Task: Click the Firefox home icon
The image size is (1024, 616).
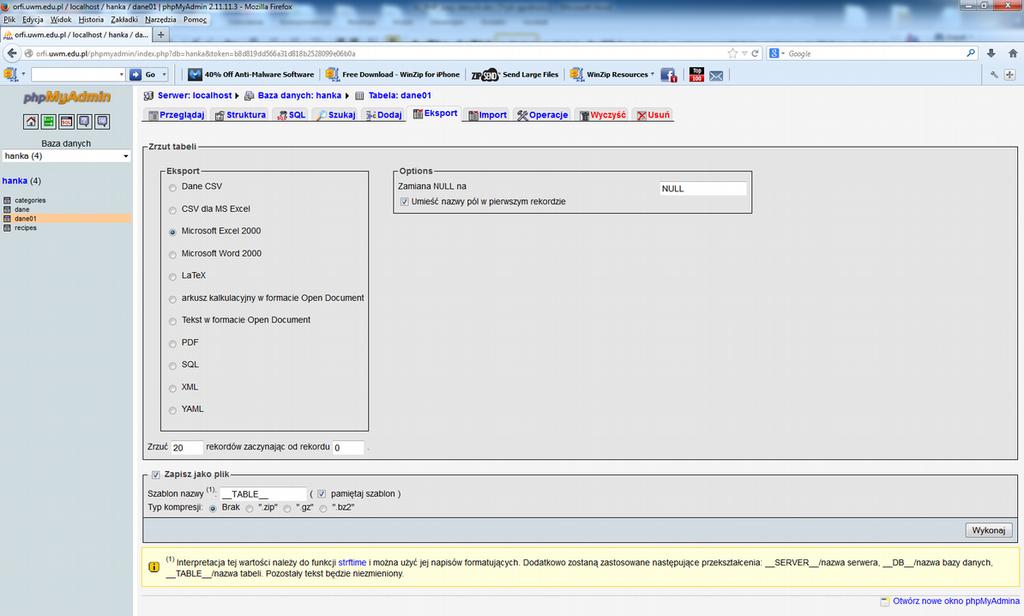Action: point(1012,54)
